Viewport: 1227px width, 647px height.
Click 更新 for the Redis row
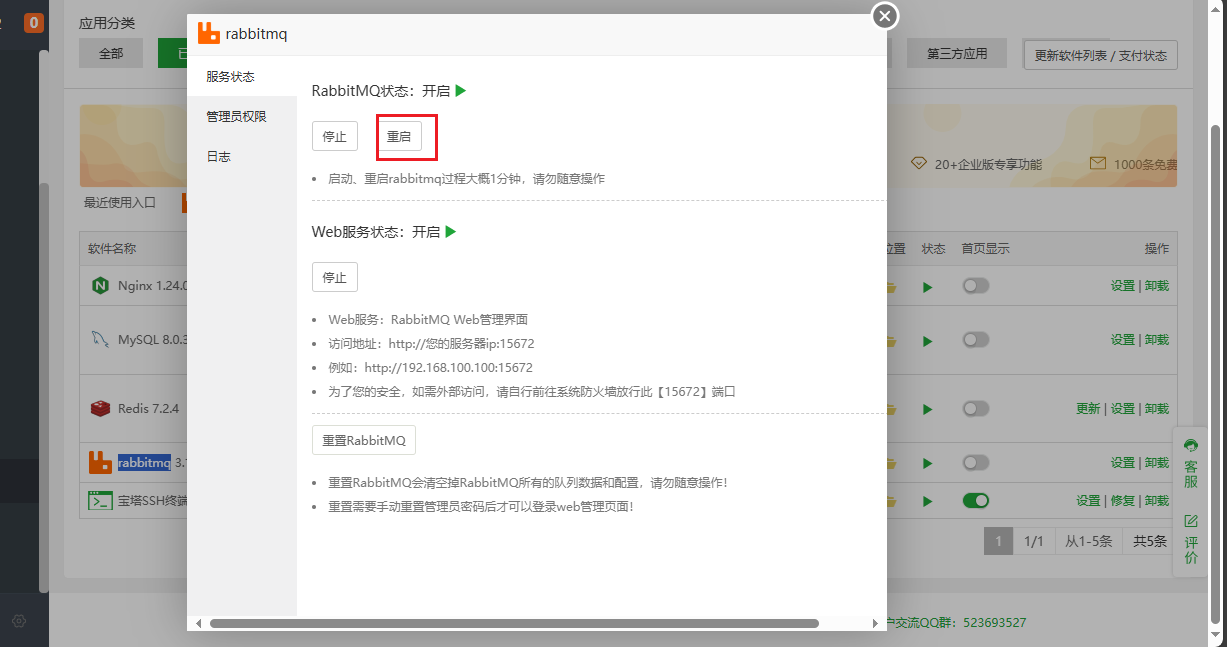[x=1088, y=408]
